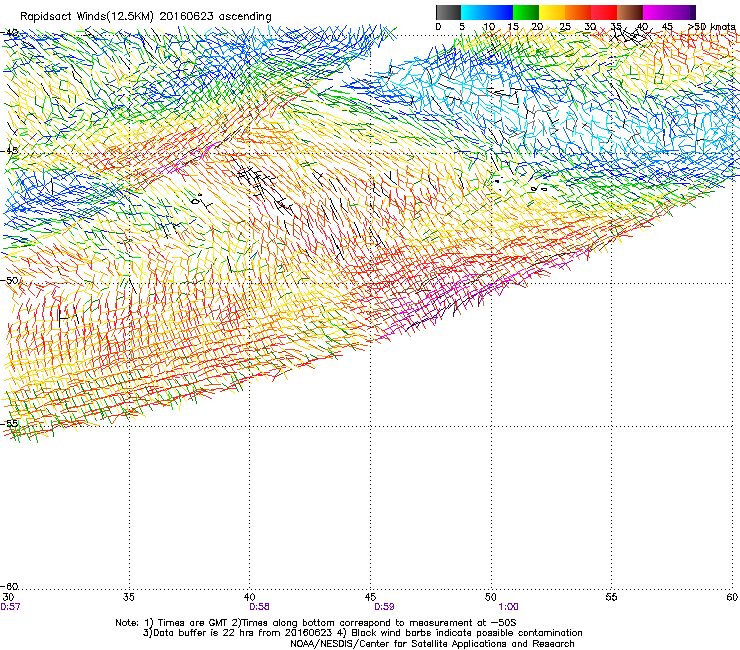The height and width of the screenshot is (650, 740).
Task: Click the '-55' latitude axis label
Action: tap(10, 423)
